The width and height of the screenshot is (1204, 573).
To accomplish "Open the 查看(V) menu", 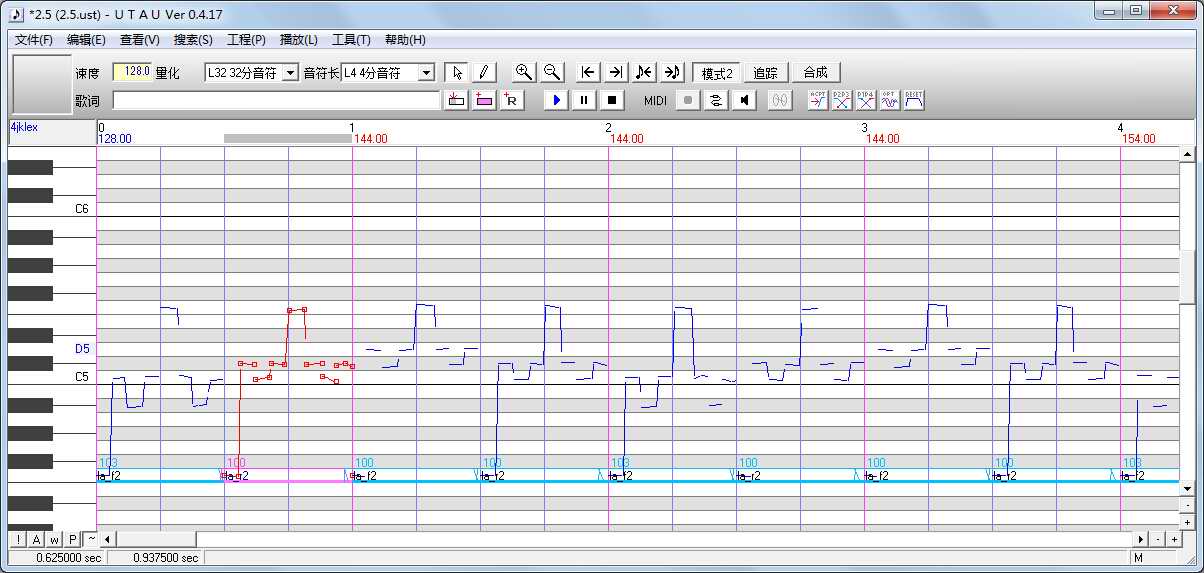I will pyautogui.click(x=139, y=40).
